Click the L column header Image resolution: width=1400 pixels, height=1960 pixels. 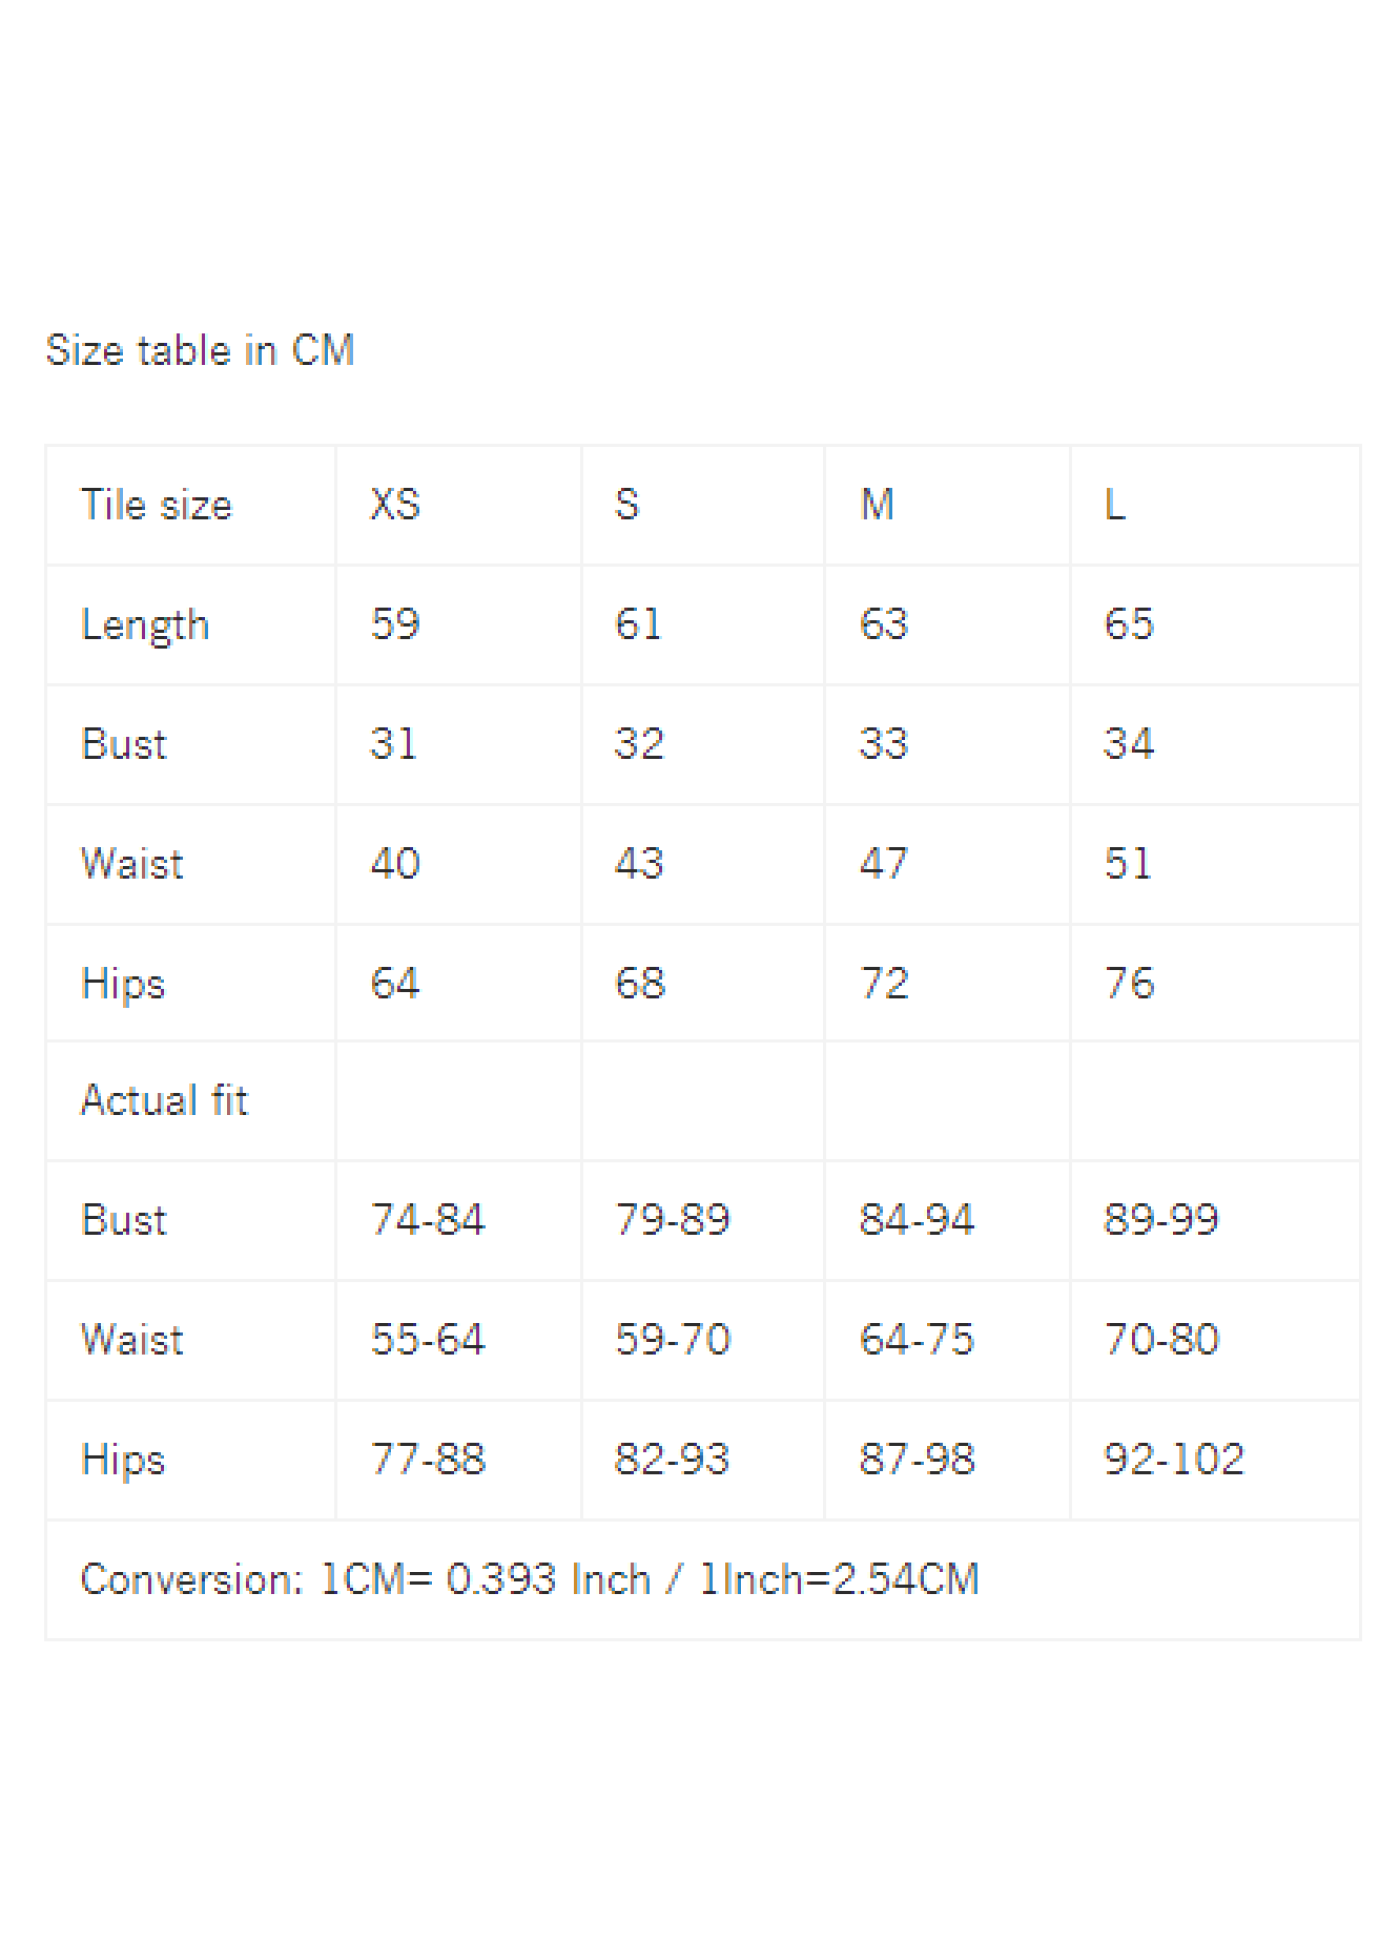pos(1115,505)
